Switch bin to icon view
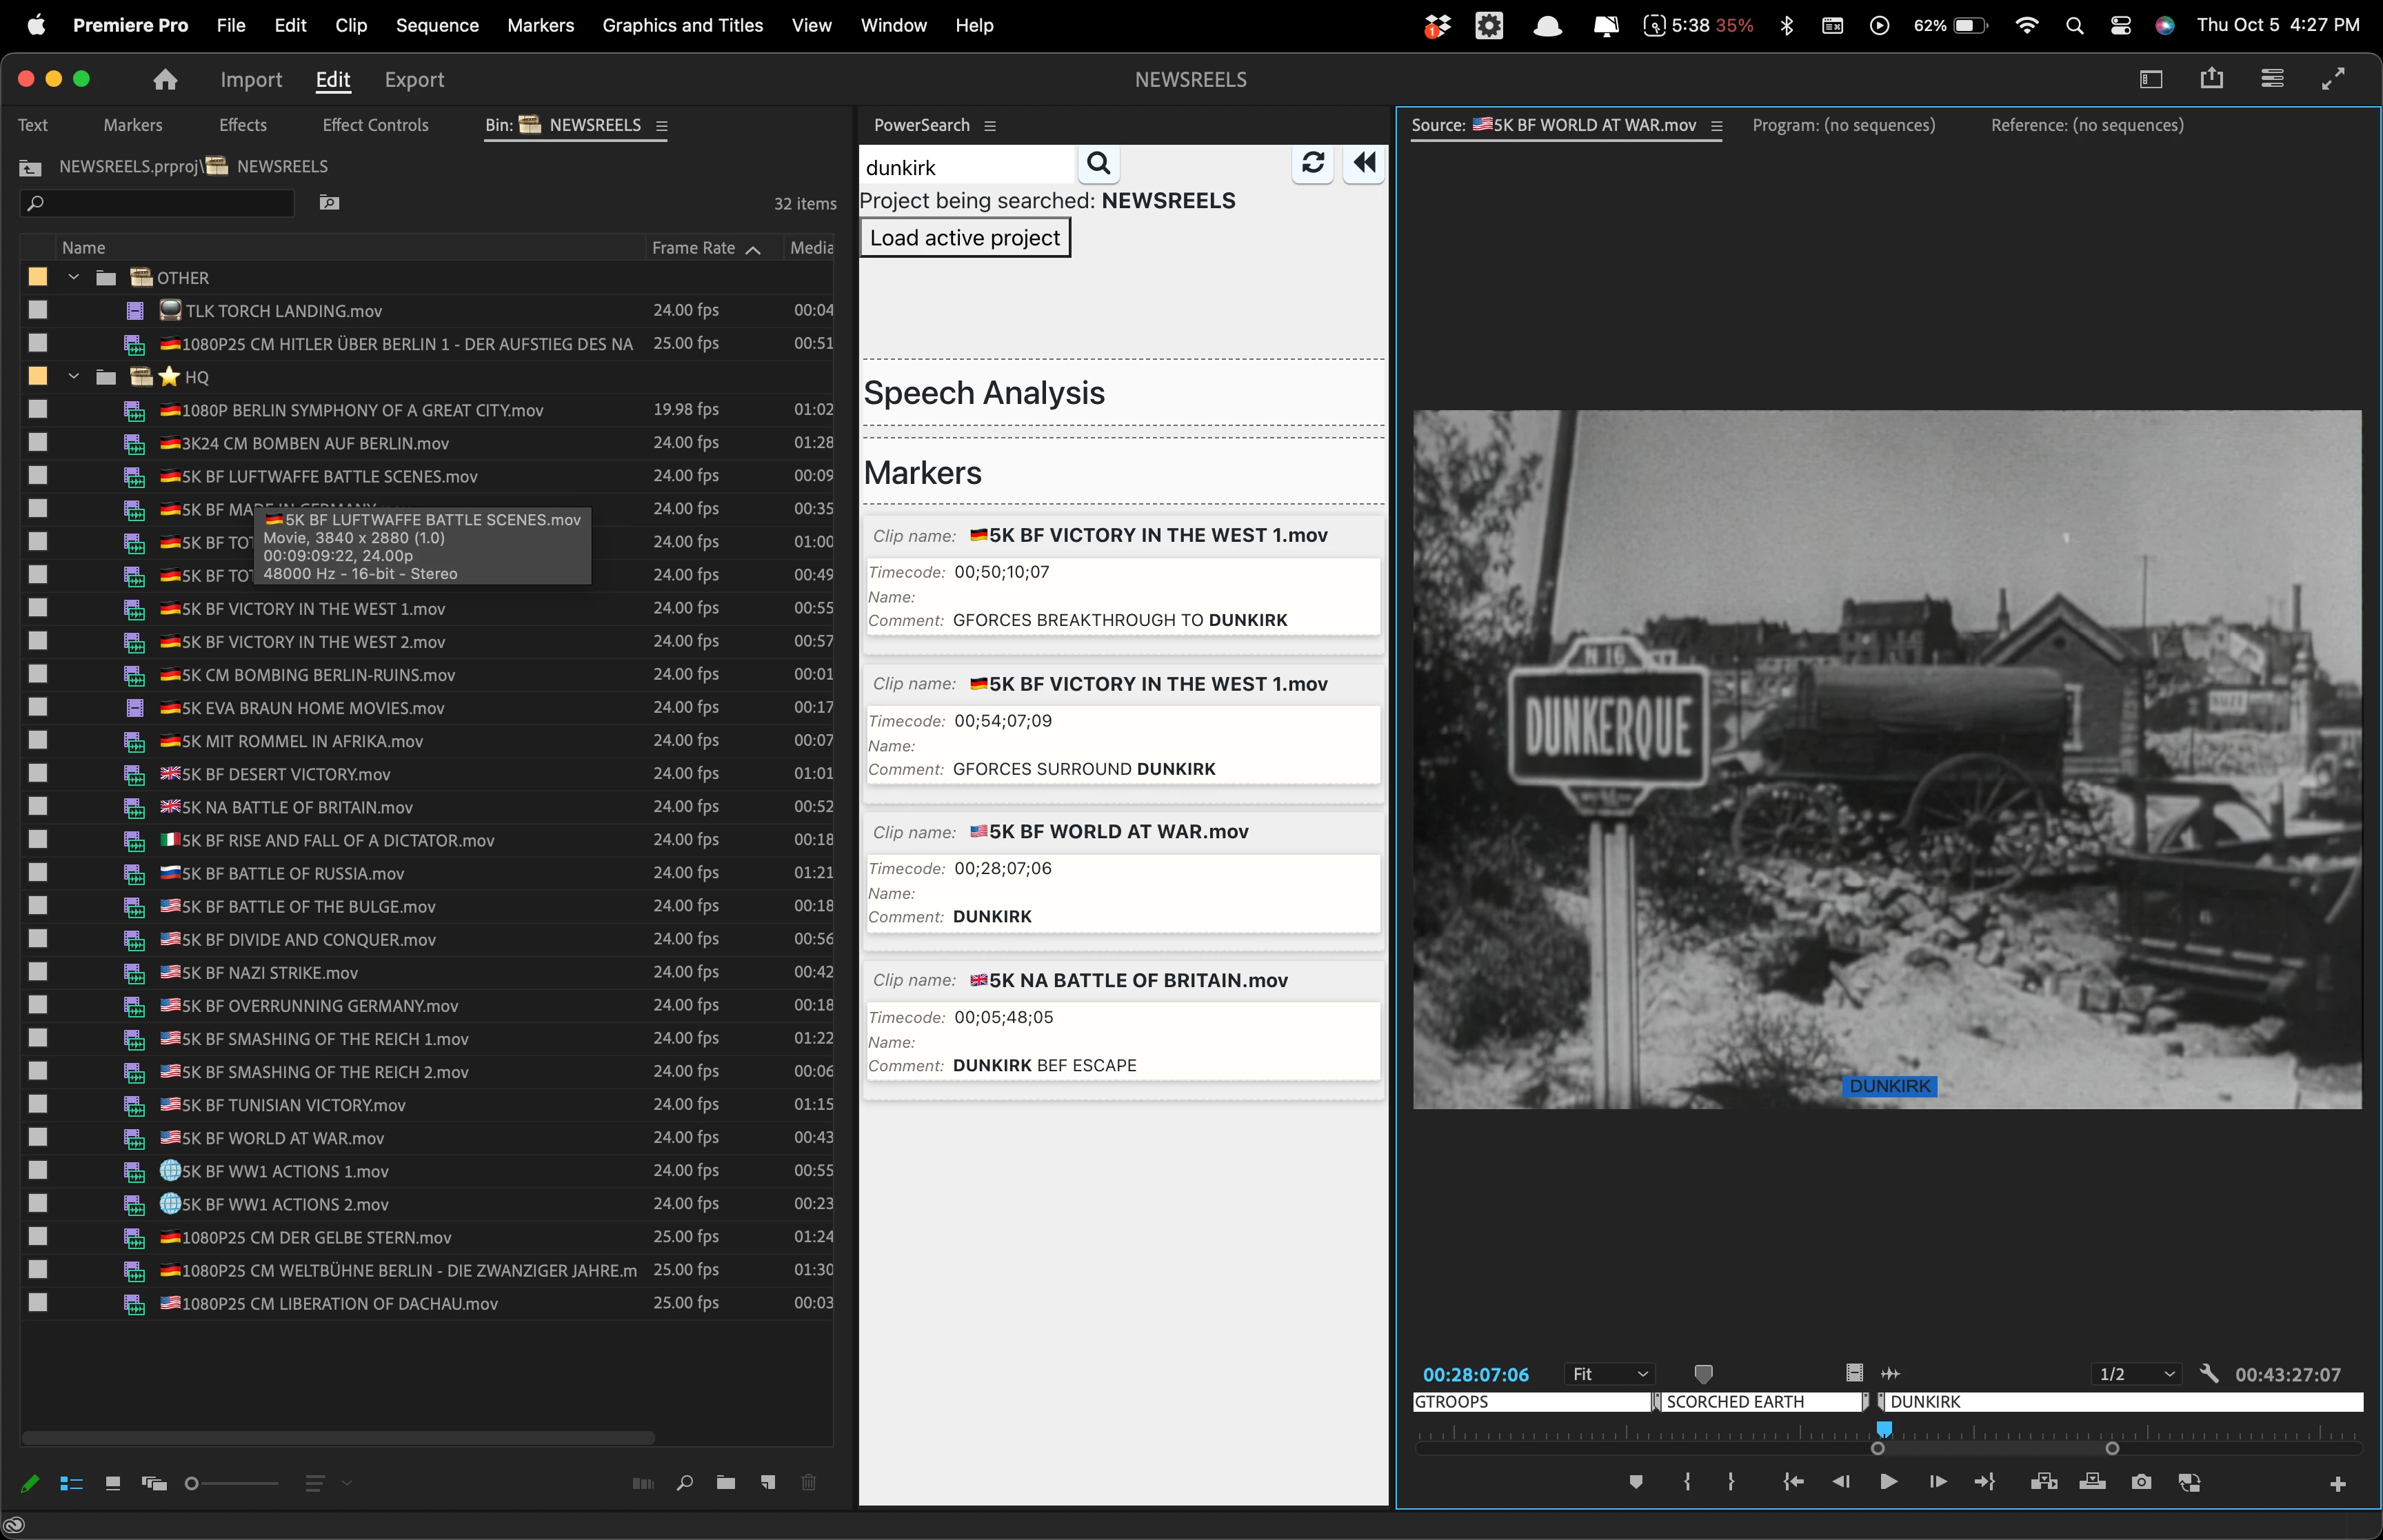Viewport: 2383px width, 1540px height. coord(113,1484)
